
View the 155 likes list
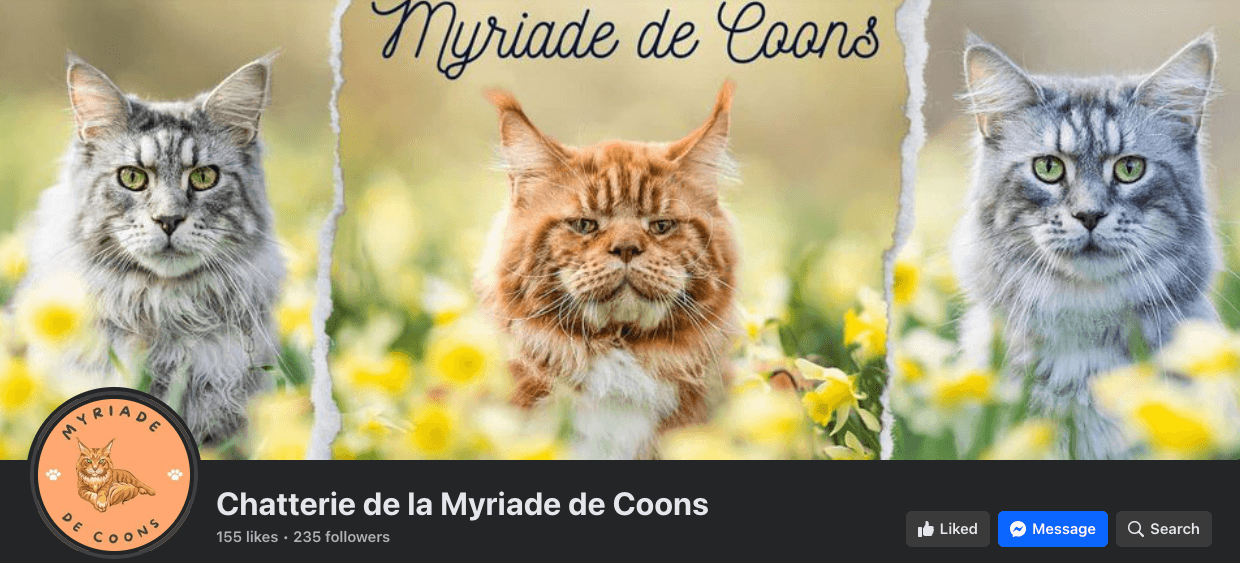click(247, 537)
